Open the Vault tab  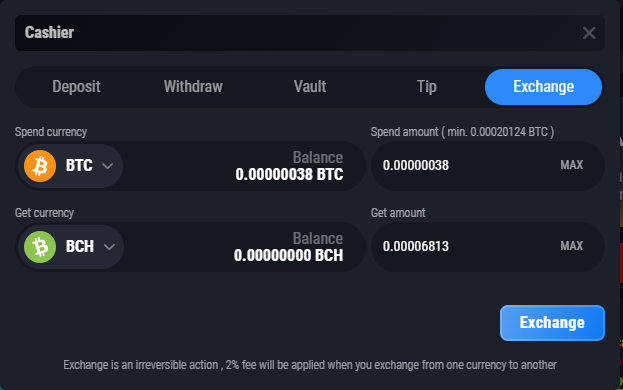[x=310, y=87]
